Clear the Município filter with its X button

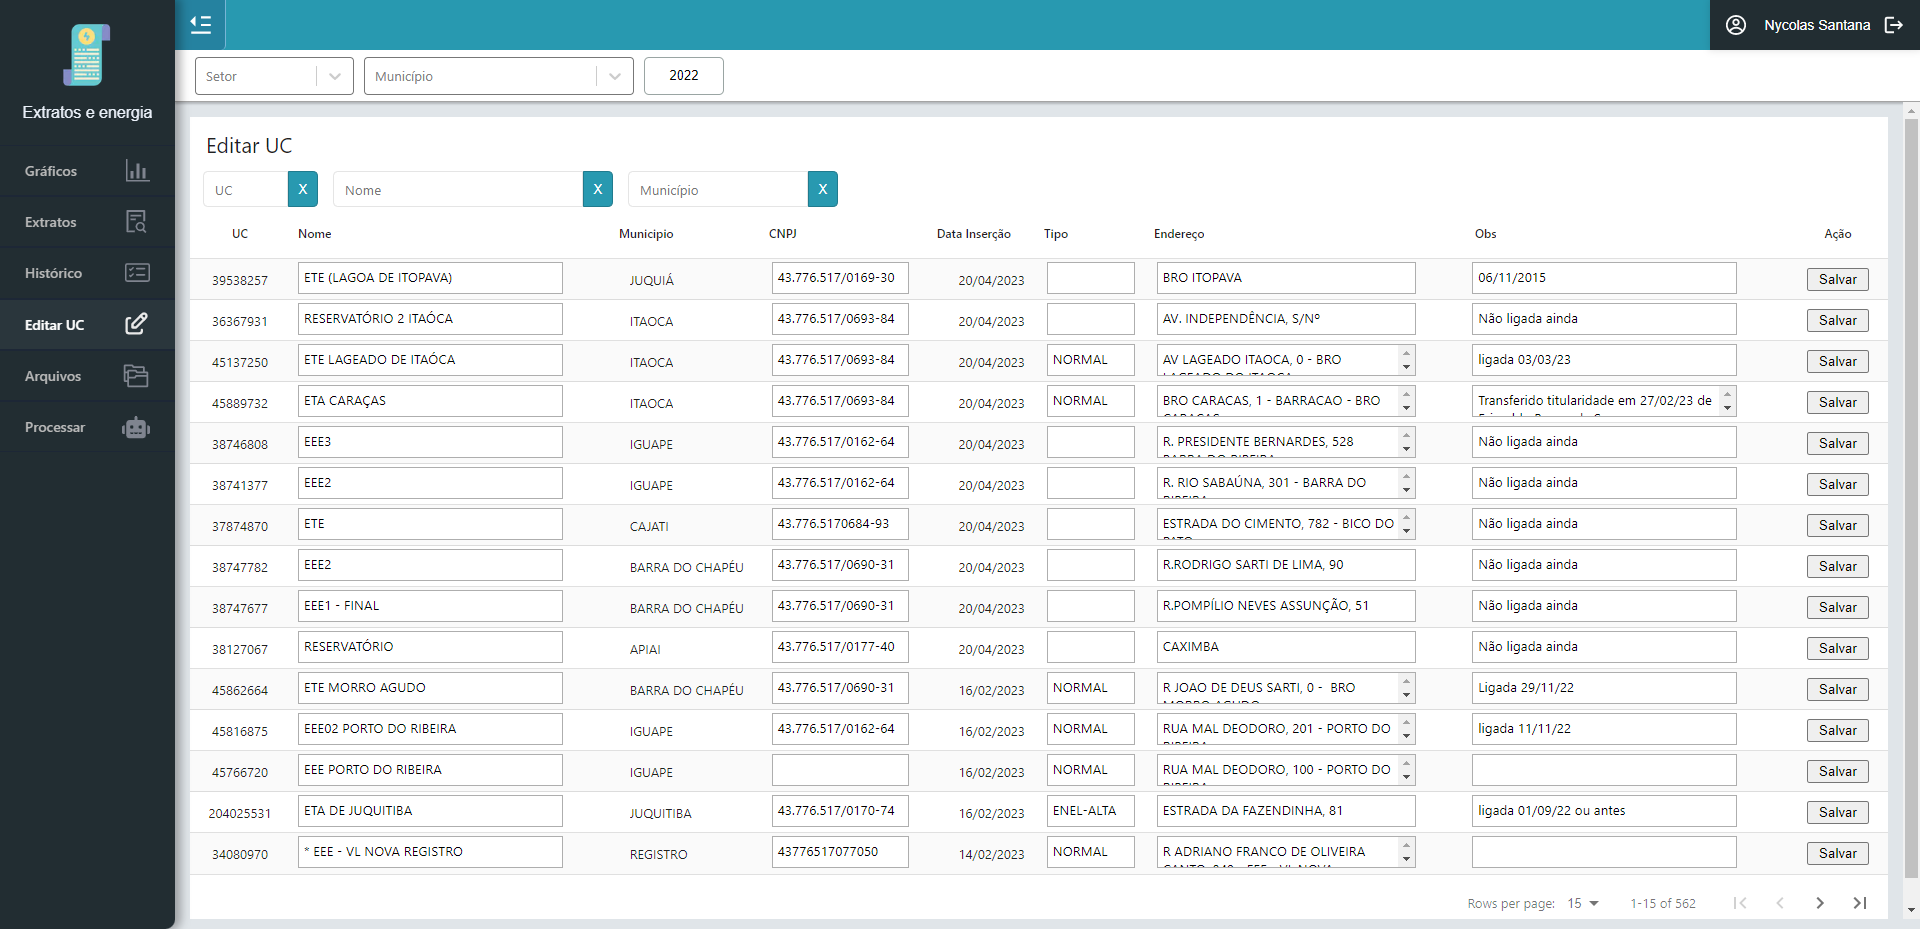[x=823, y=189]
